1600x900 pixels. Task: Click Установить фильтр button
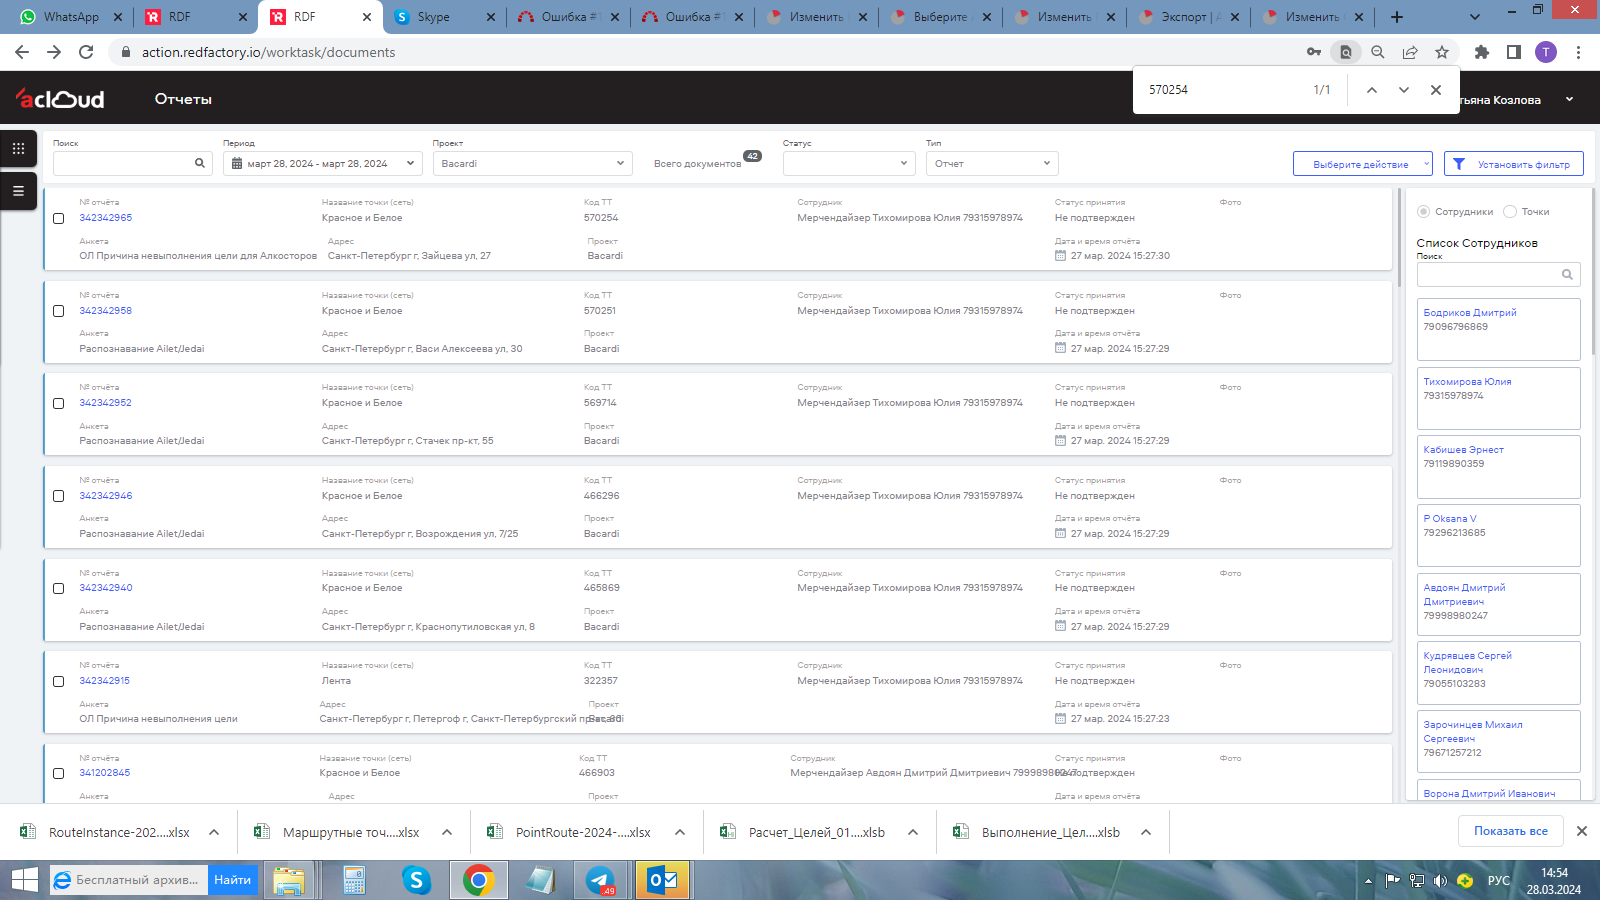1513,164
